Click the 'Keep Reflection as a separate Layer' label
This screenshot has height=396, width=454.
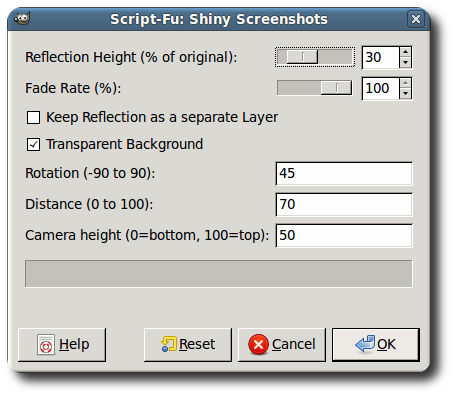point(162,117)
